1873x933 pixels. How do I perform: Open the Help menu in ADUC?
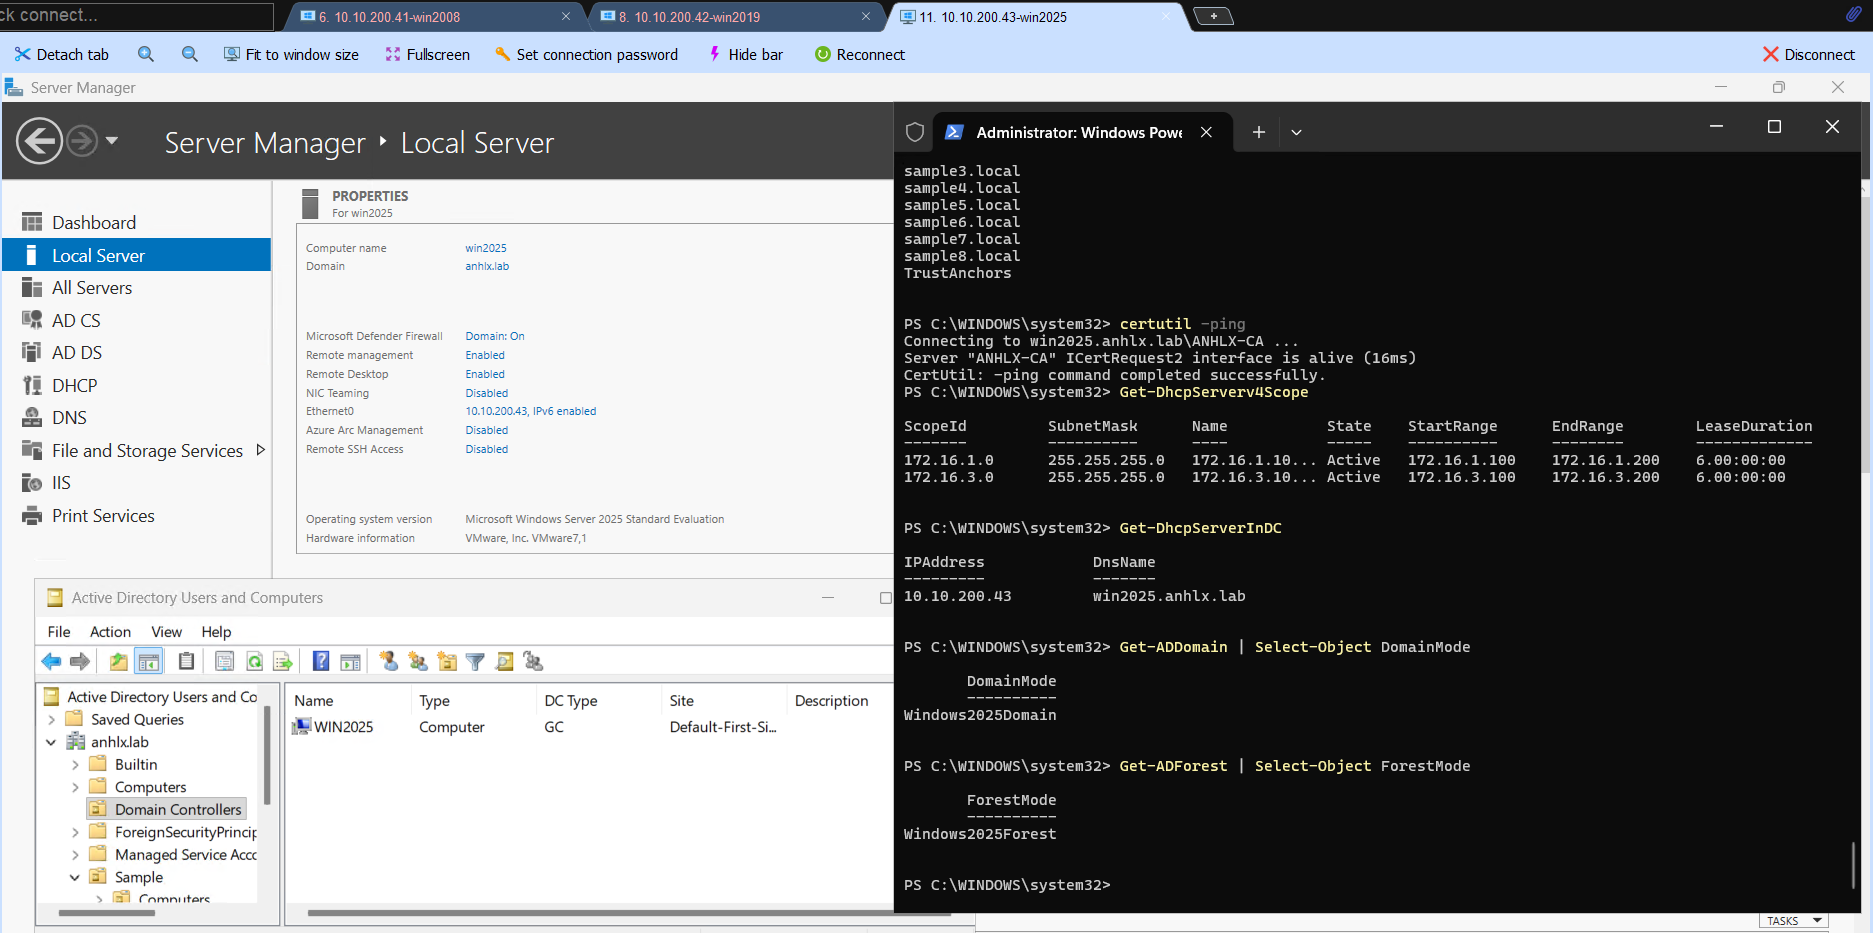tap(216, 631)
